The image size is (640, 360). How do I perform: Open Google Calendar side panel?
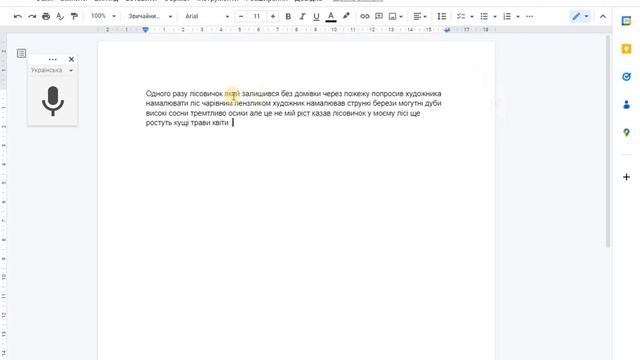coord(626,21)
